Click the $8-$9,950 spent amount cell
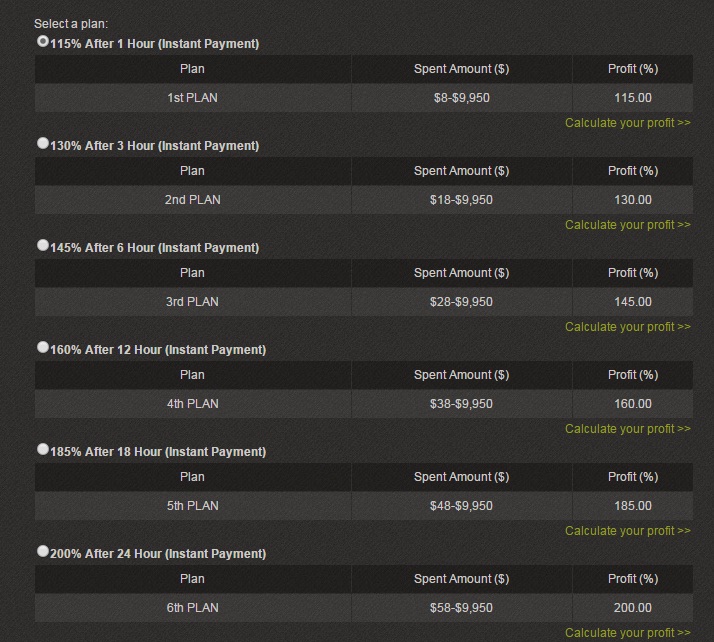Screen dimensions: 714x642 point(461,98)
